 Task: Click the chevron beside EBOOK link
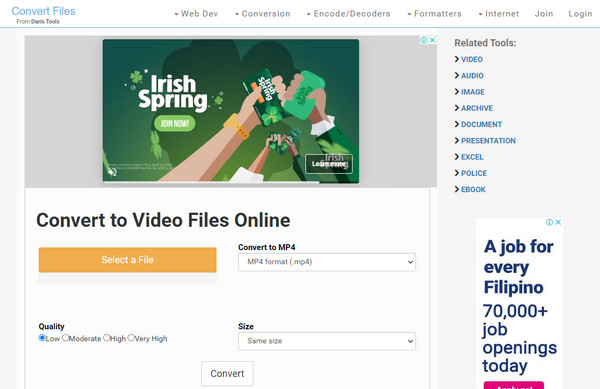pyautogui.click(x=457, y=189)
